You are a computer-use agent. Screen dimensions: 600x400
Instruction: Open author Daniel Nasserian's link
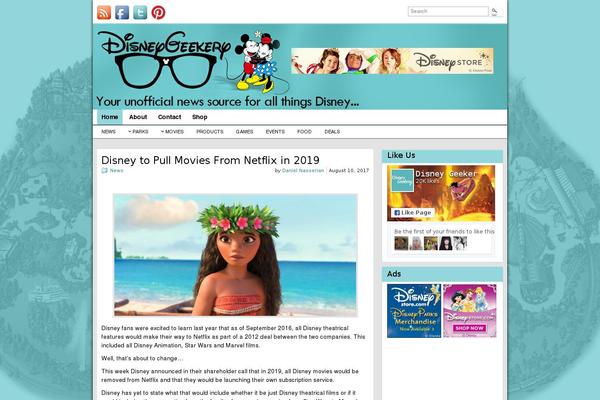click(x=303, y=171)
